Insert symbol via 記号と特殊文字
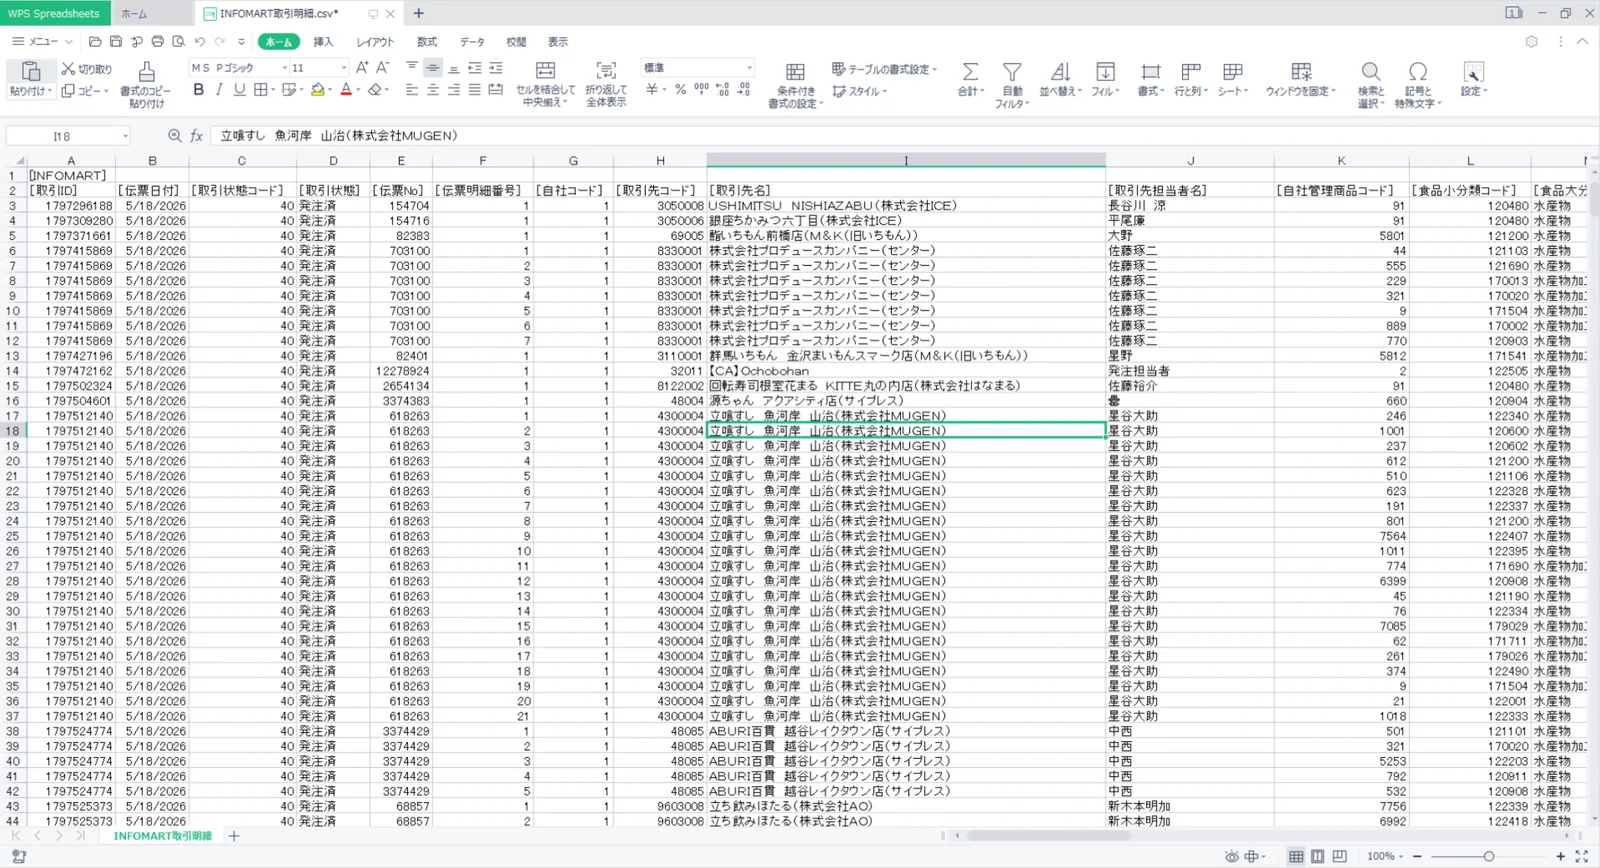1600x868 pixels. 1418,85
